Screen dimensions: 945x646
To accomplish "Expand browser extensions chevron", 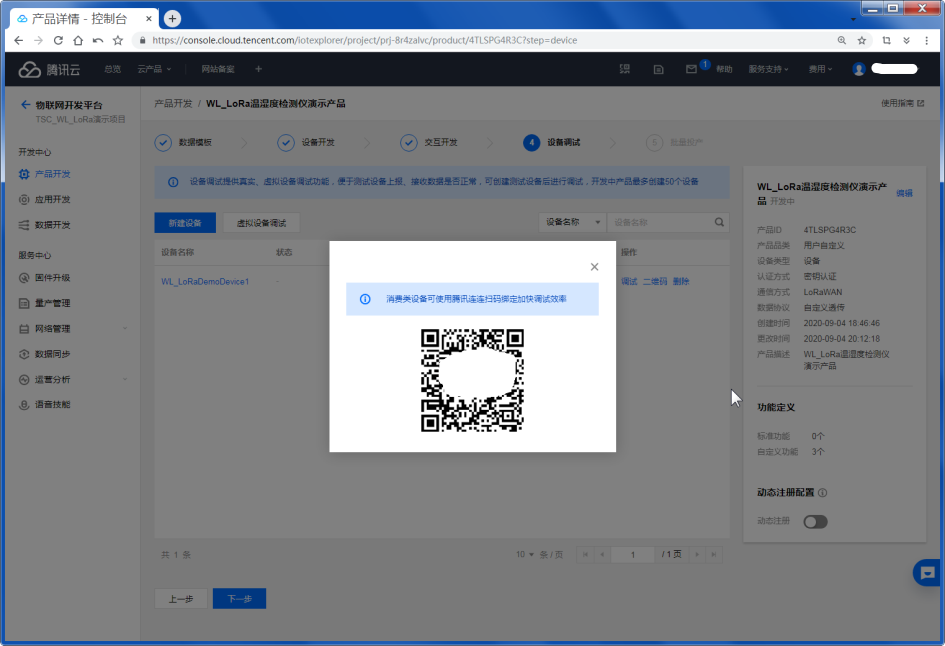I will point(906,40).
